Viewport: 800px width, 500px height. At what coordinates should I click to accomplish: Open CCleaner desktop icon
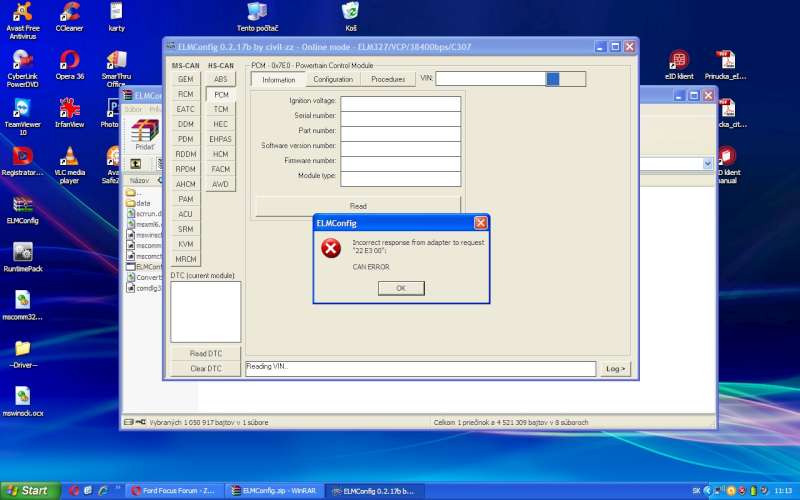point(69,13)
